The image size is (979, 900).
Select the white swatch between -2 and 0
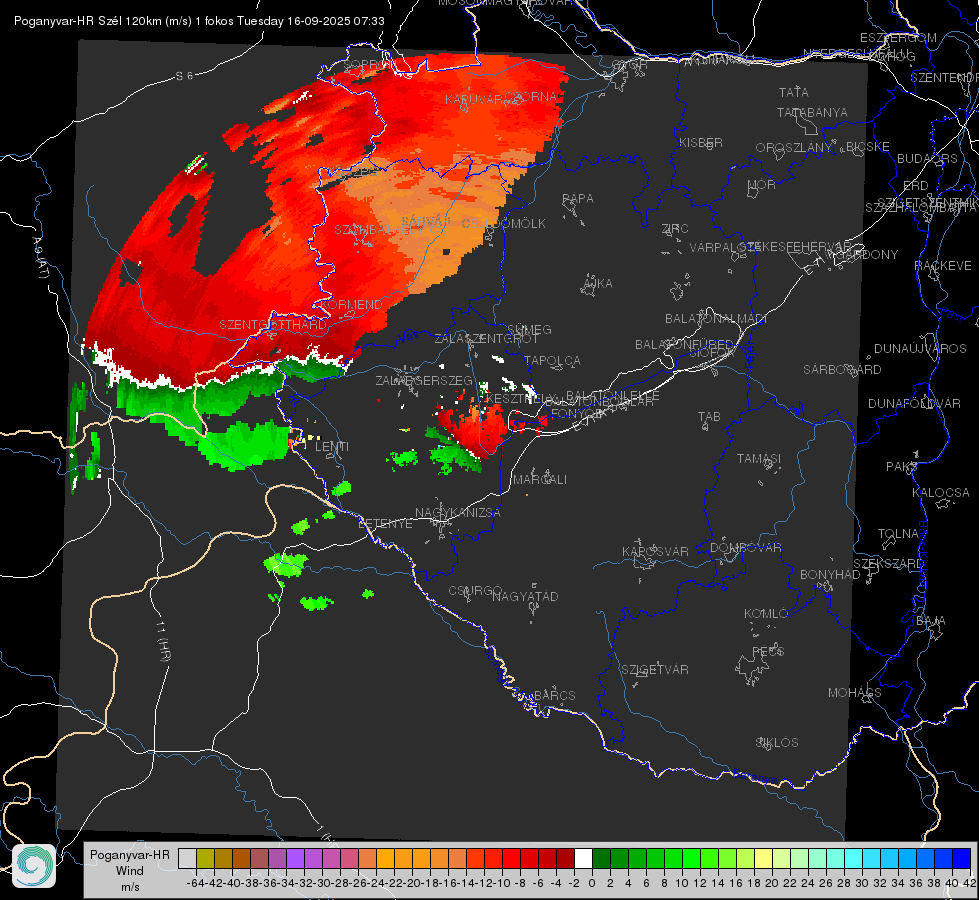[583, 858]
